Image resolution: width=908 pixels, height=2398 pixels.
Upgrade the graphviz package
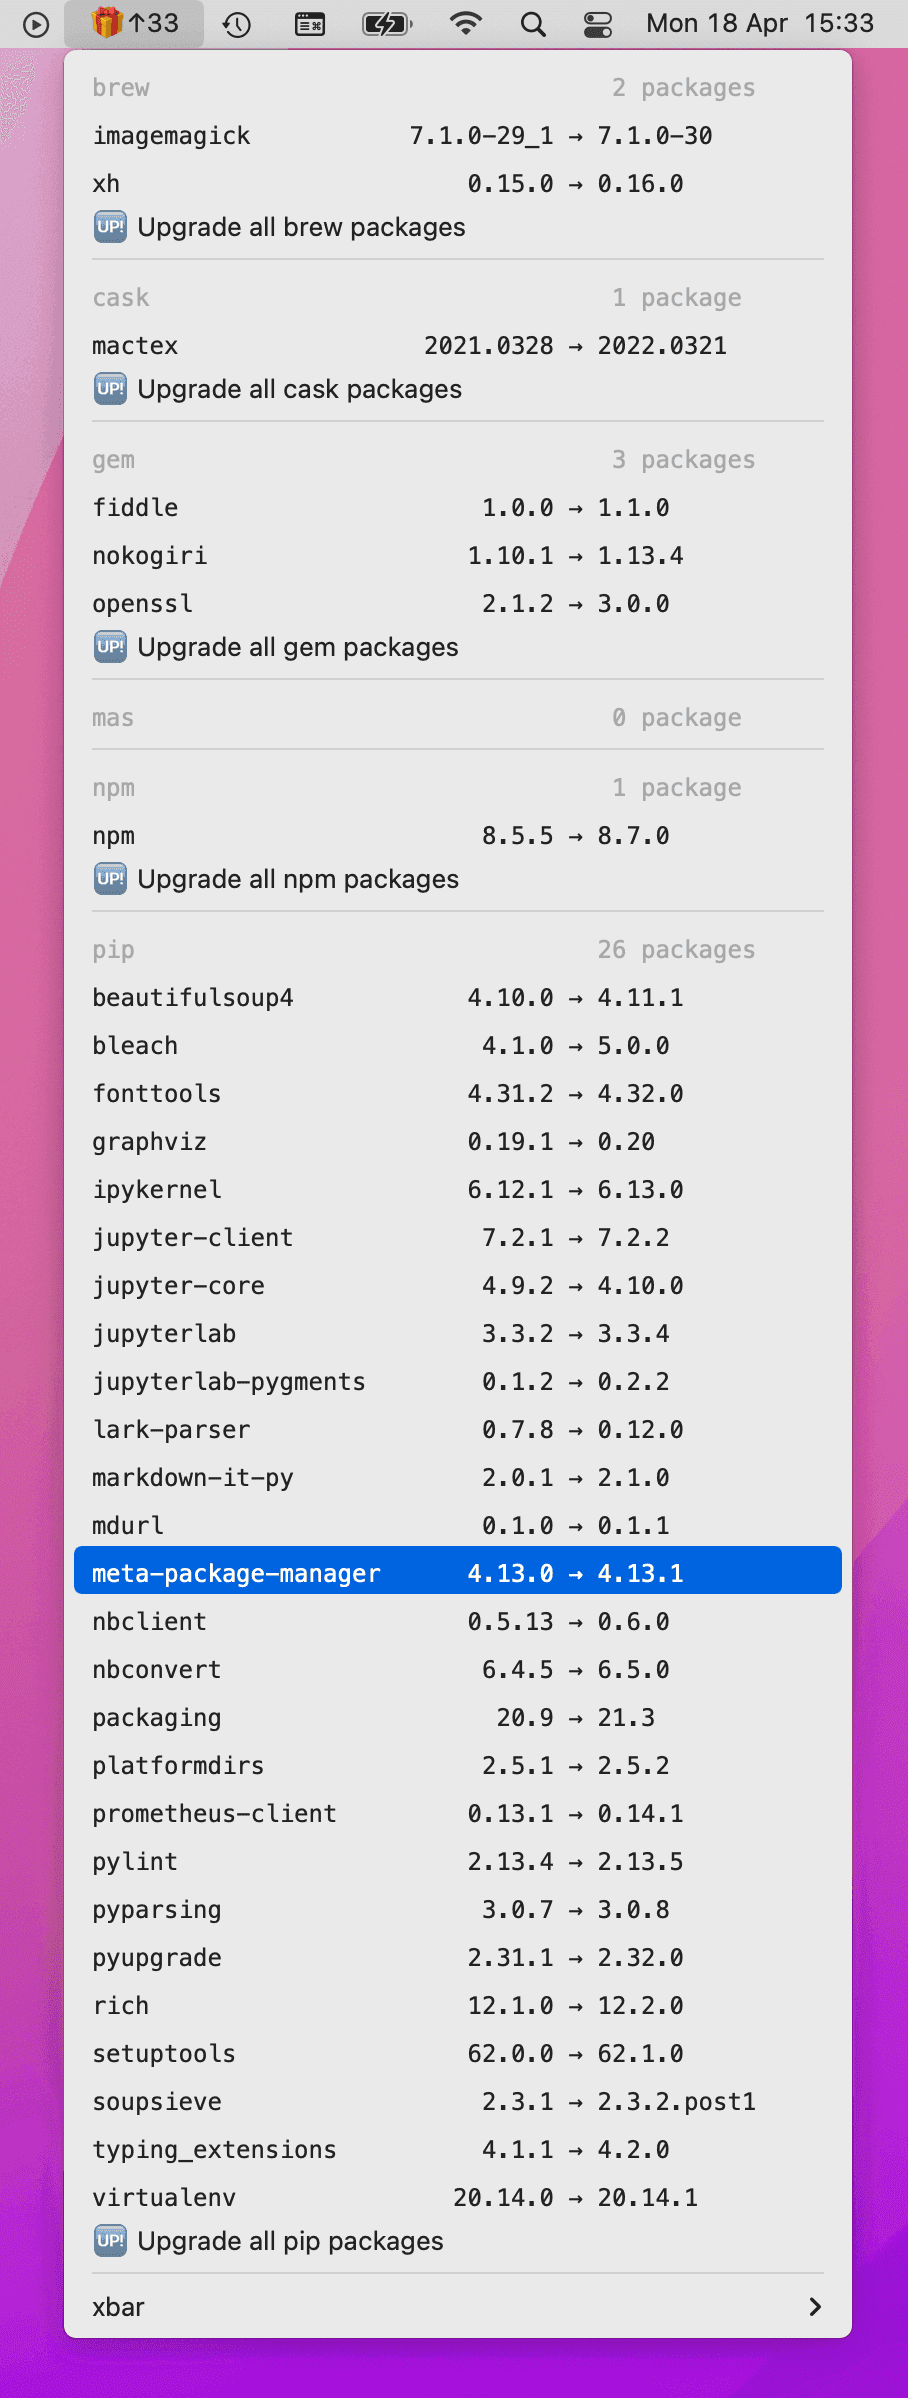[458, 1142]
